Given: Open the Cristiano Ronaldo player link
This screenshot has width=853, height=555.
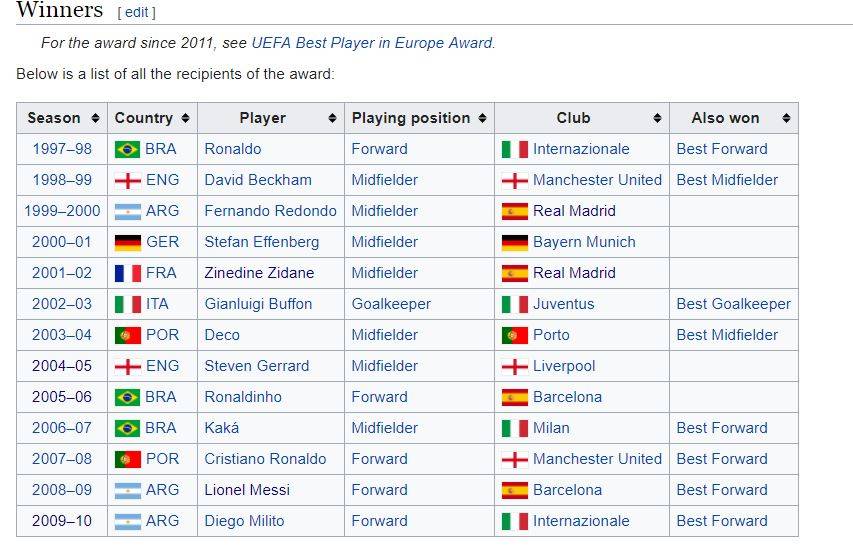Looking at the screenshot, I should click(x=265, y=459).
